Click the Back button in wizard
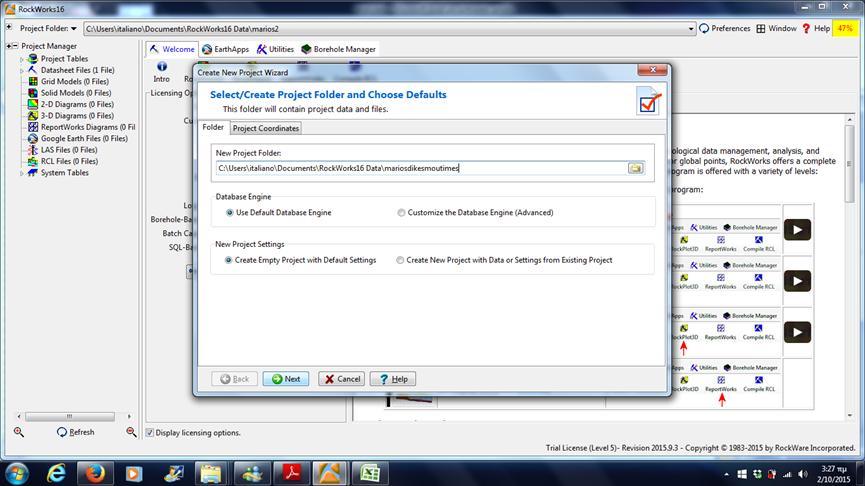The height and width of the screenshot is (486, 865). (x=234, y=379)
